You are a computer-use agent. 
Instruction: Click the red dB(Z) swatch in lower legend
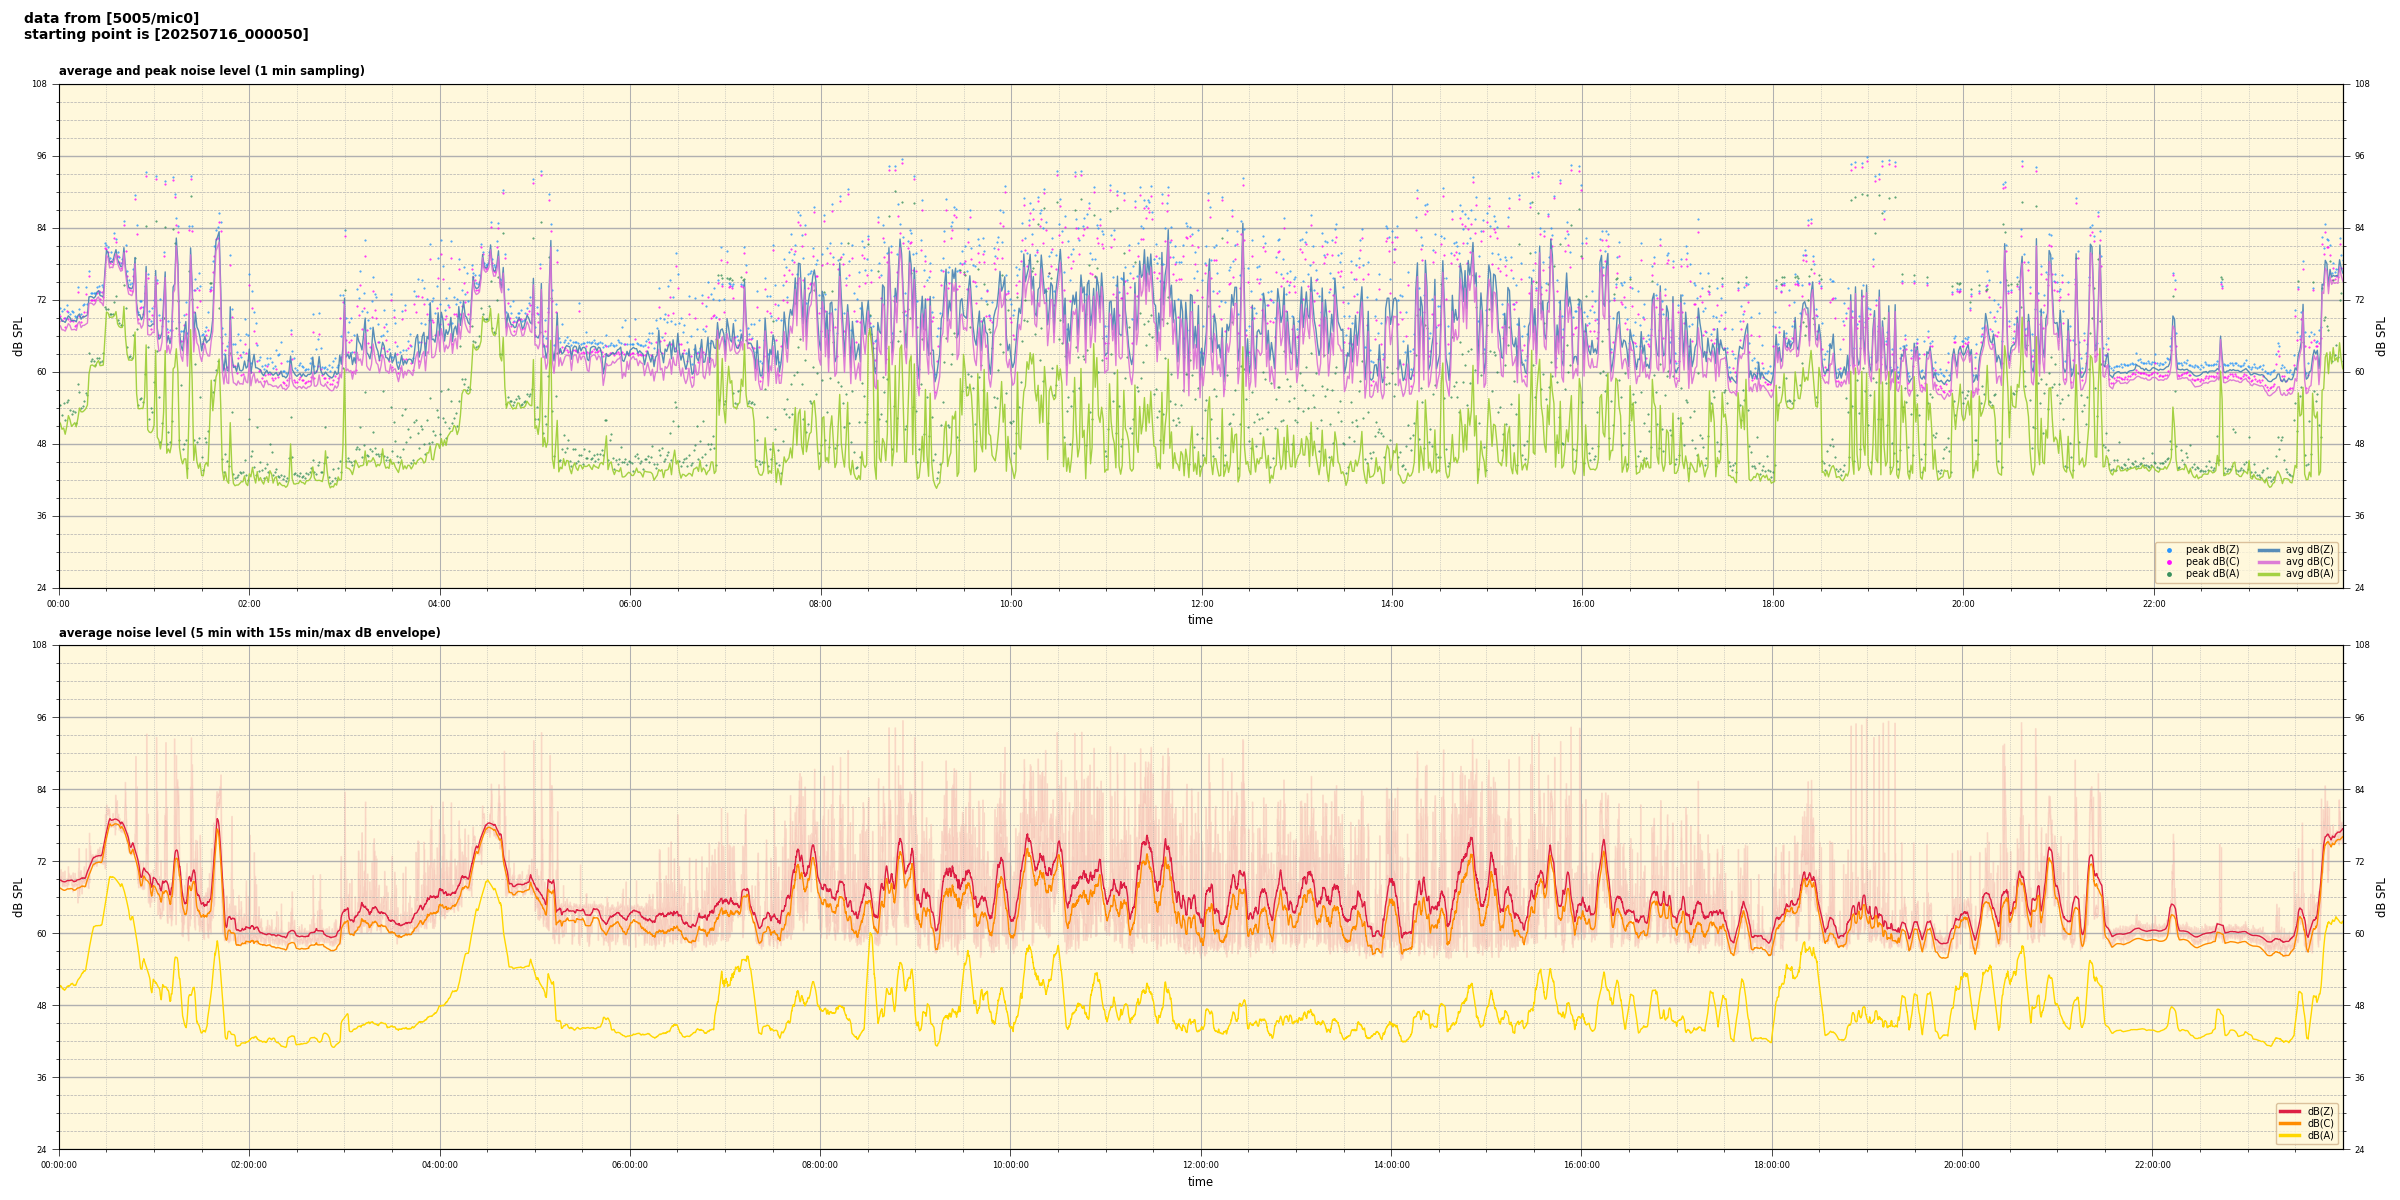click(2289, 1111)
